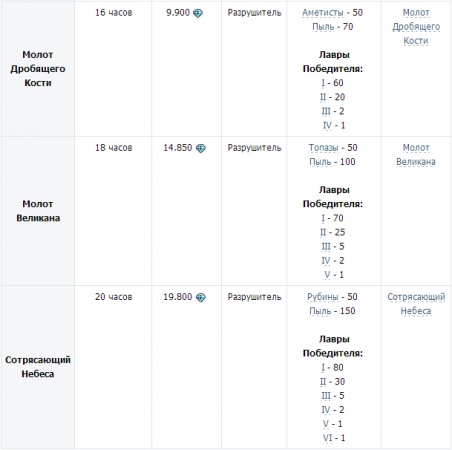The width and height of the screenshot is (452, 450).
Task: Open the Аметисты link
Action: pyautogui.click(x=323, y=13)
